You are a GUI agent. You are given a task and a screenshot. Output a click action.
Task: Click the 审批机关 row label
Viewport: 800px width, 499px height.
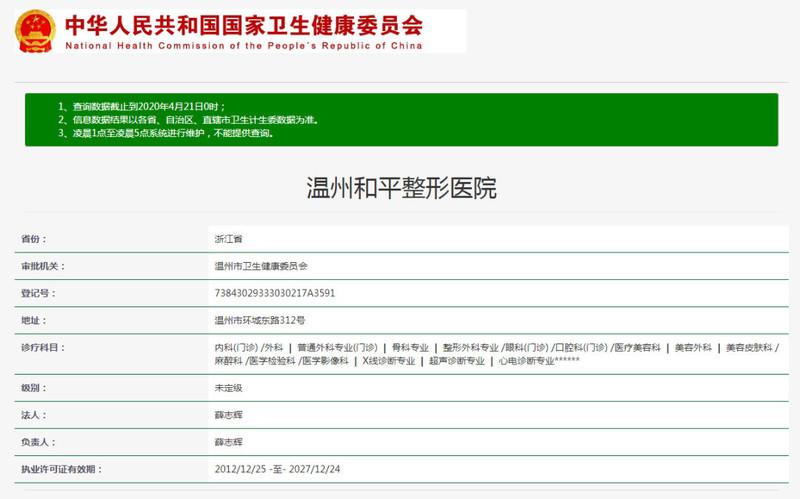(x=43, y=267)
